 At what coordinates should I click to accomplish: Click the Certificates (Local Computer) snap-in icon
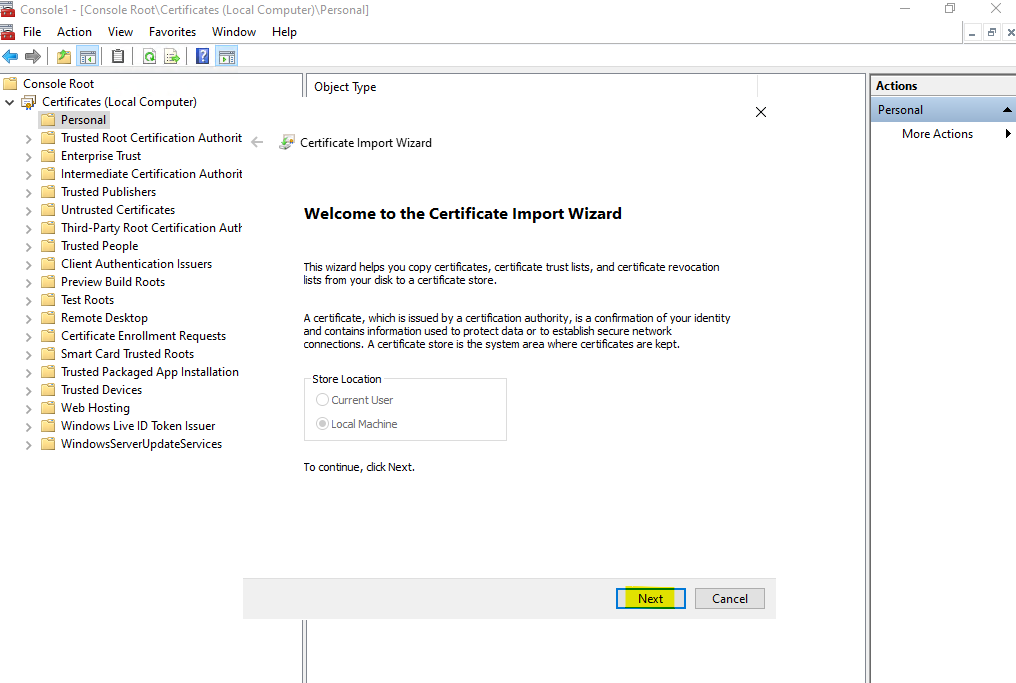[x=29, y=102]
